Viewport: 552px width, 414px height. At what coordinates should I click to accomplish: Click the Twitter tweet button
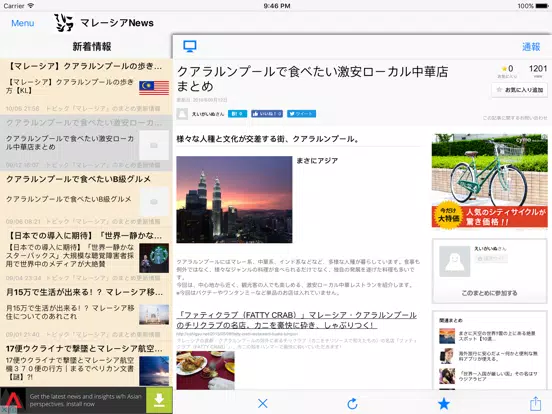click(x=301, y=114)
